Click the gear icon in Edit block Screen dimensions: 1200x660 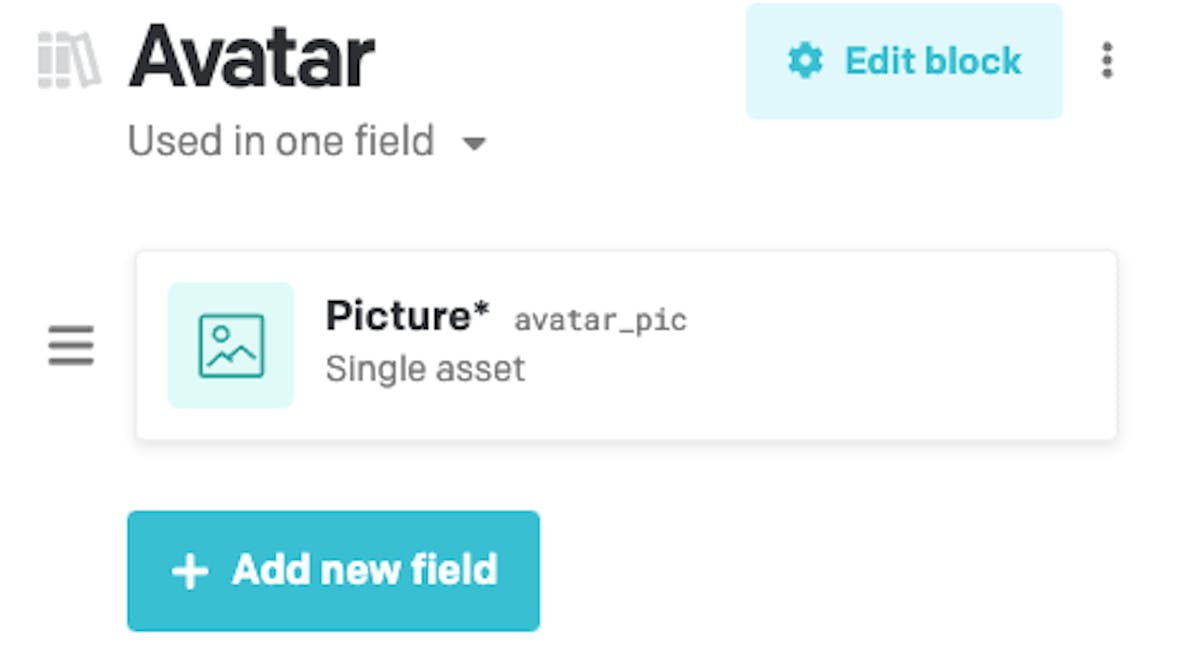(805, 61)
